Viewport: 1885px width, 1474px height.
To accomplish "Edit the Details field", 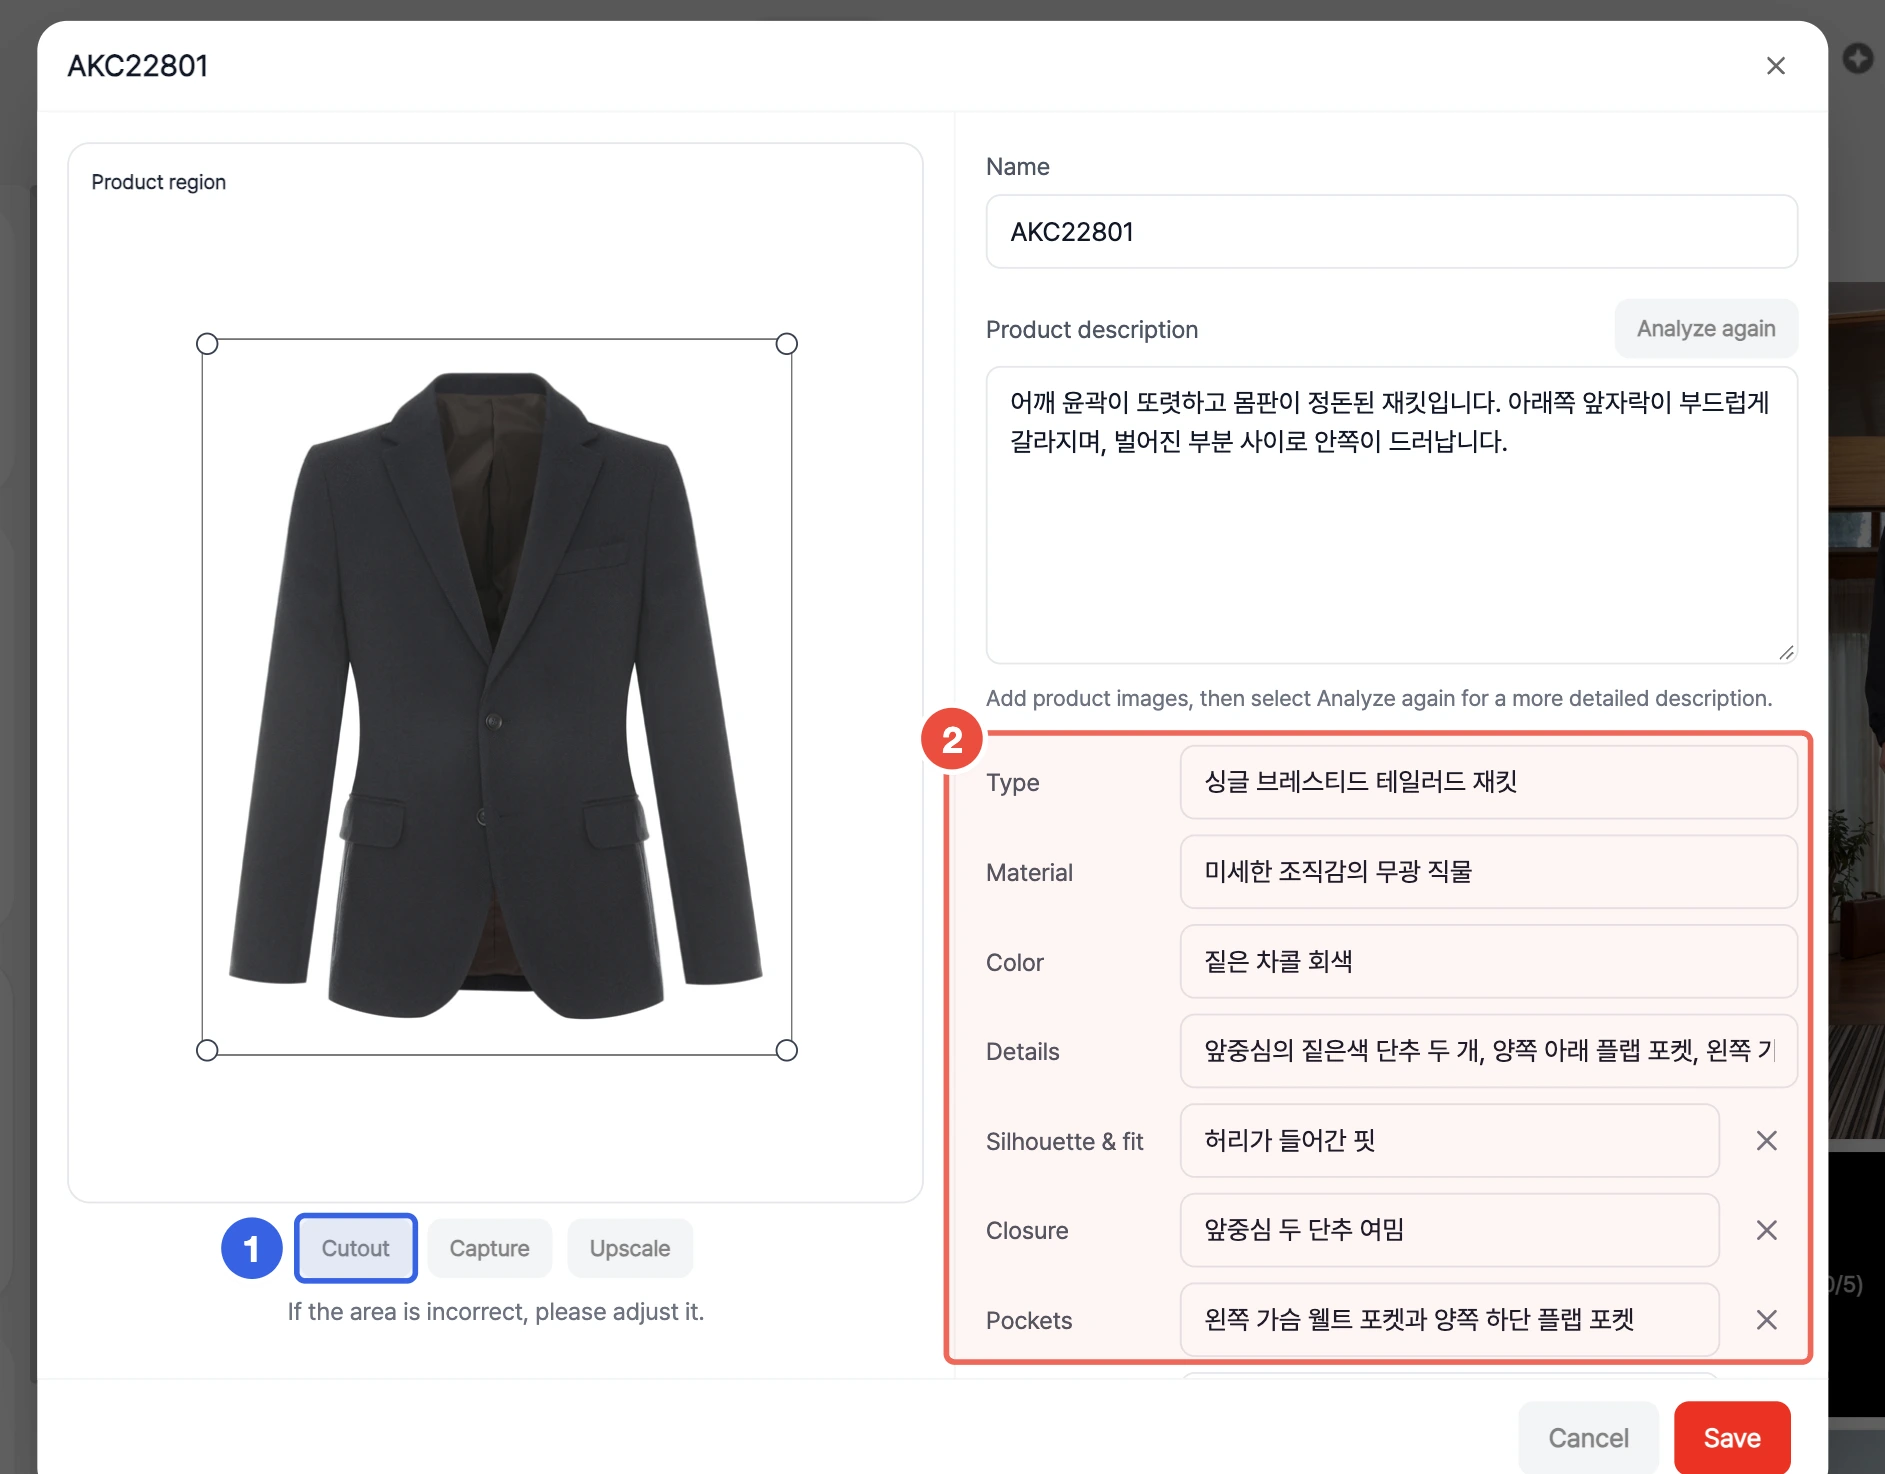I will click(1489, 1051).
